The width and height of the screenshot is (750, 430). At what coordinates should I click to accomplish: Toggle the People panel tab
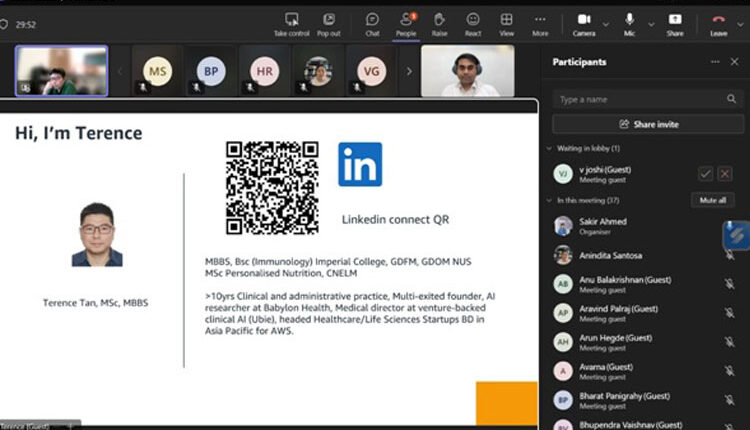click(405, 22)
